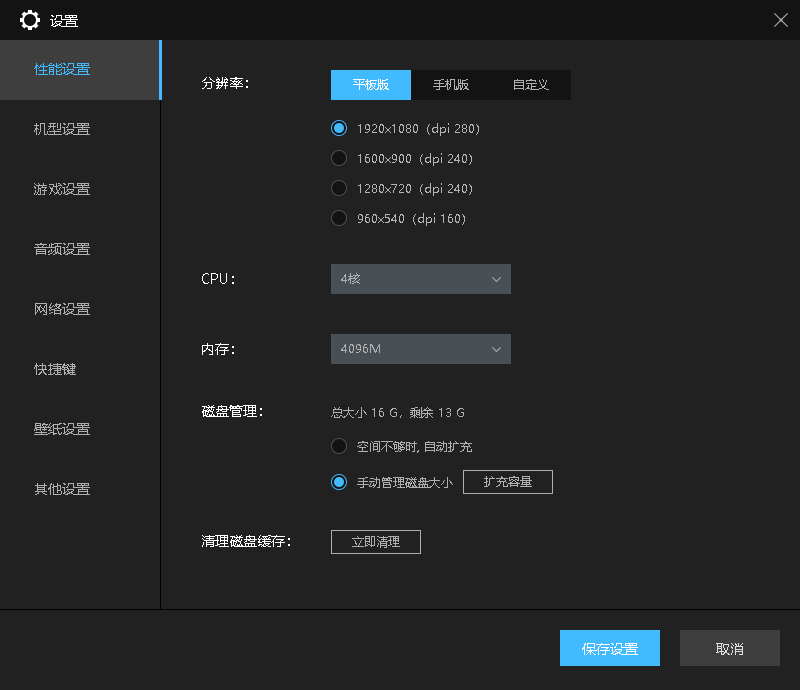This screenshot has height=690, width=800.
Task: Switch to the 手机版 resolution tab
Action: coord(450,85)
